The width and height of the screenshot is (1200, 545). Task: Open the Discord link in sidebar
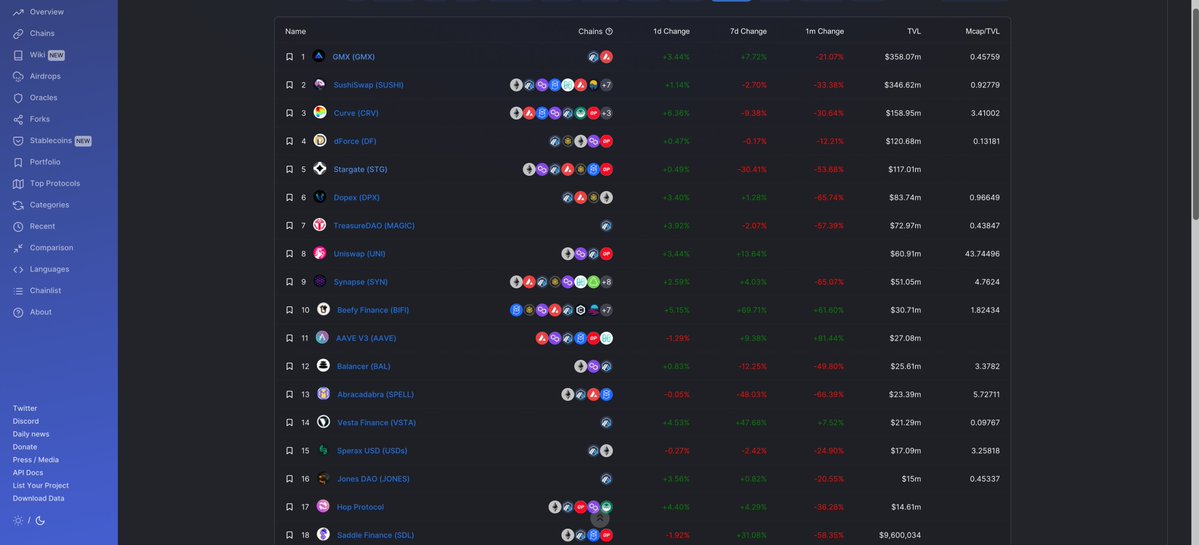point(26,421)
